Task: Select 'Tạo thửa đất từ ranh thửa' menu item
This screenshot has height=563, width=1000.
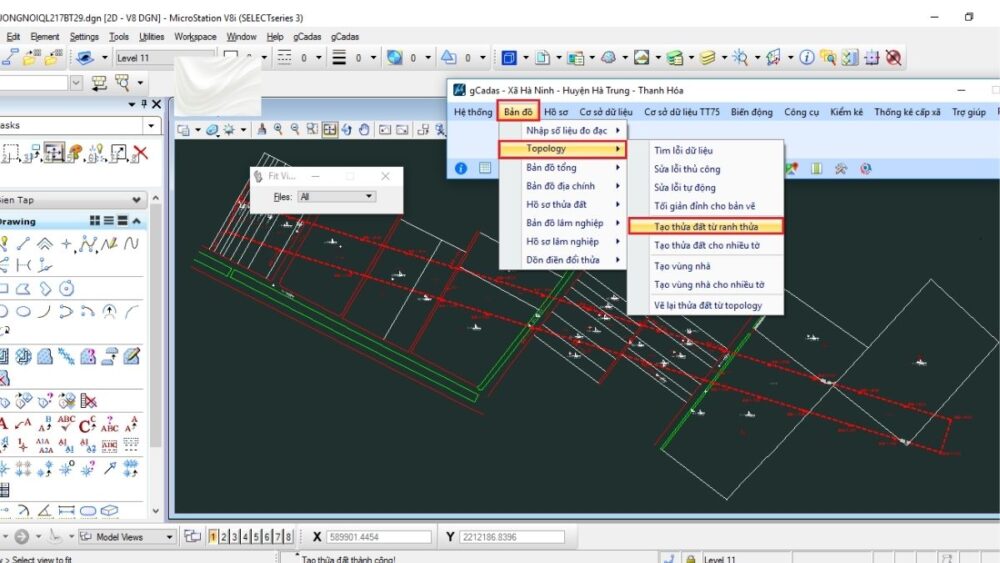Action: click(x=706, y=226)
